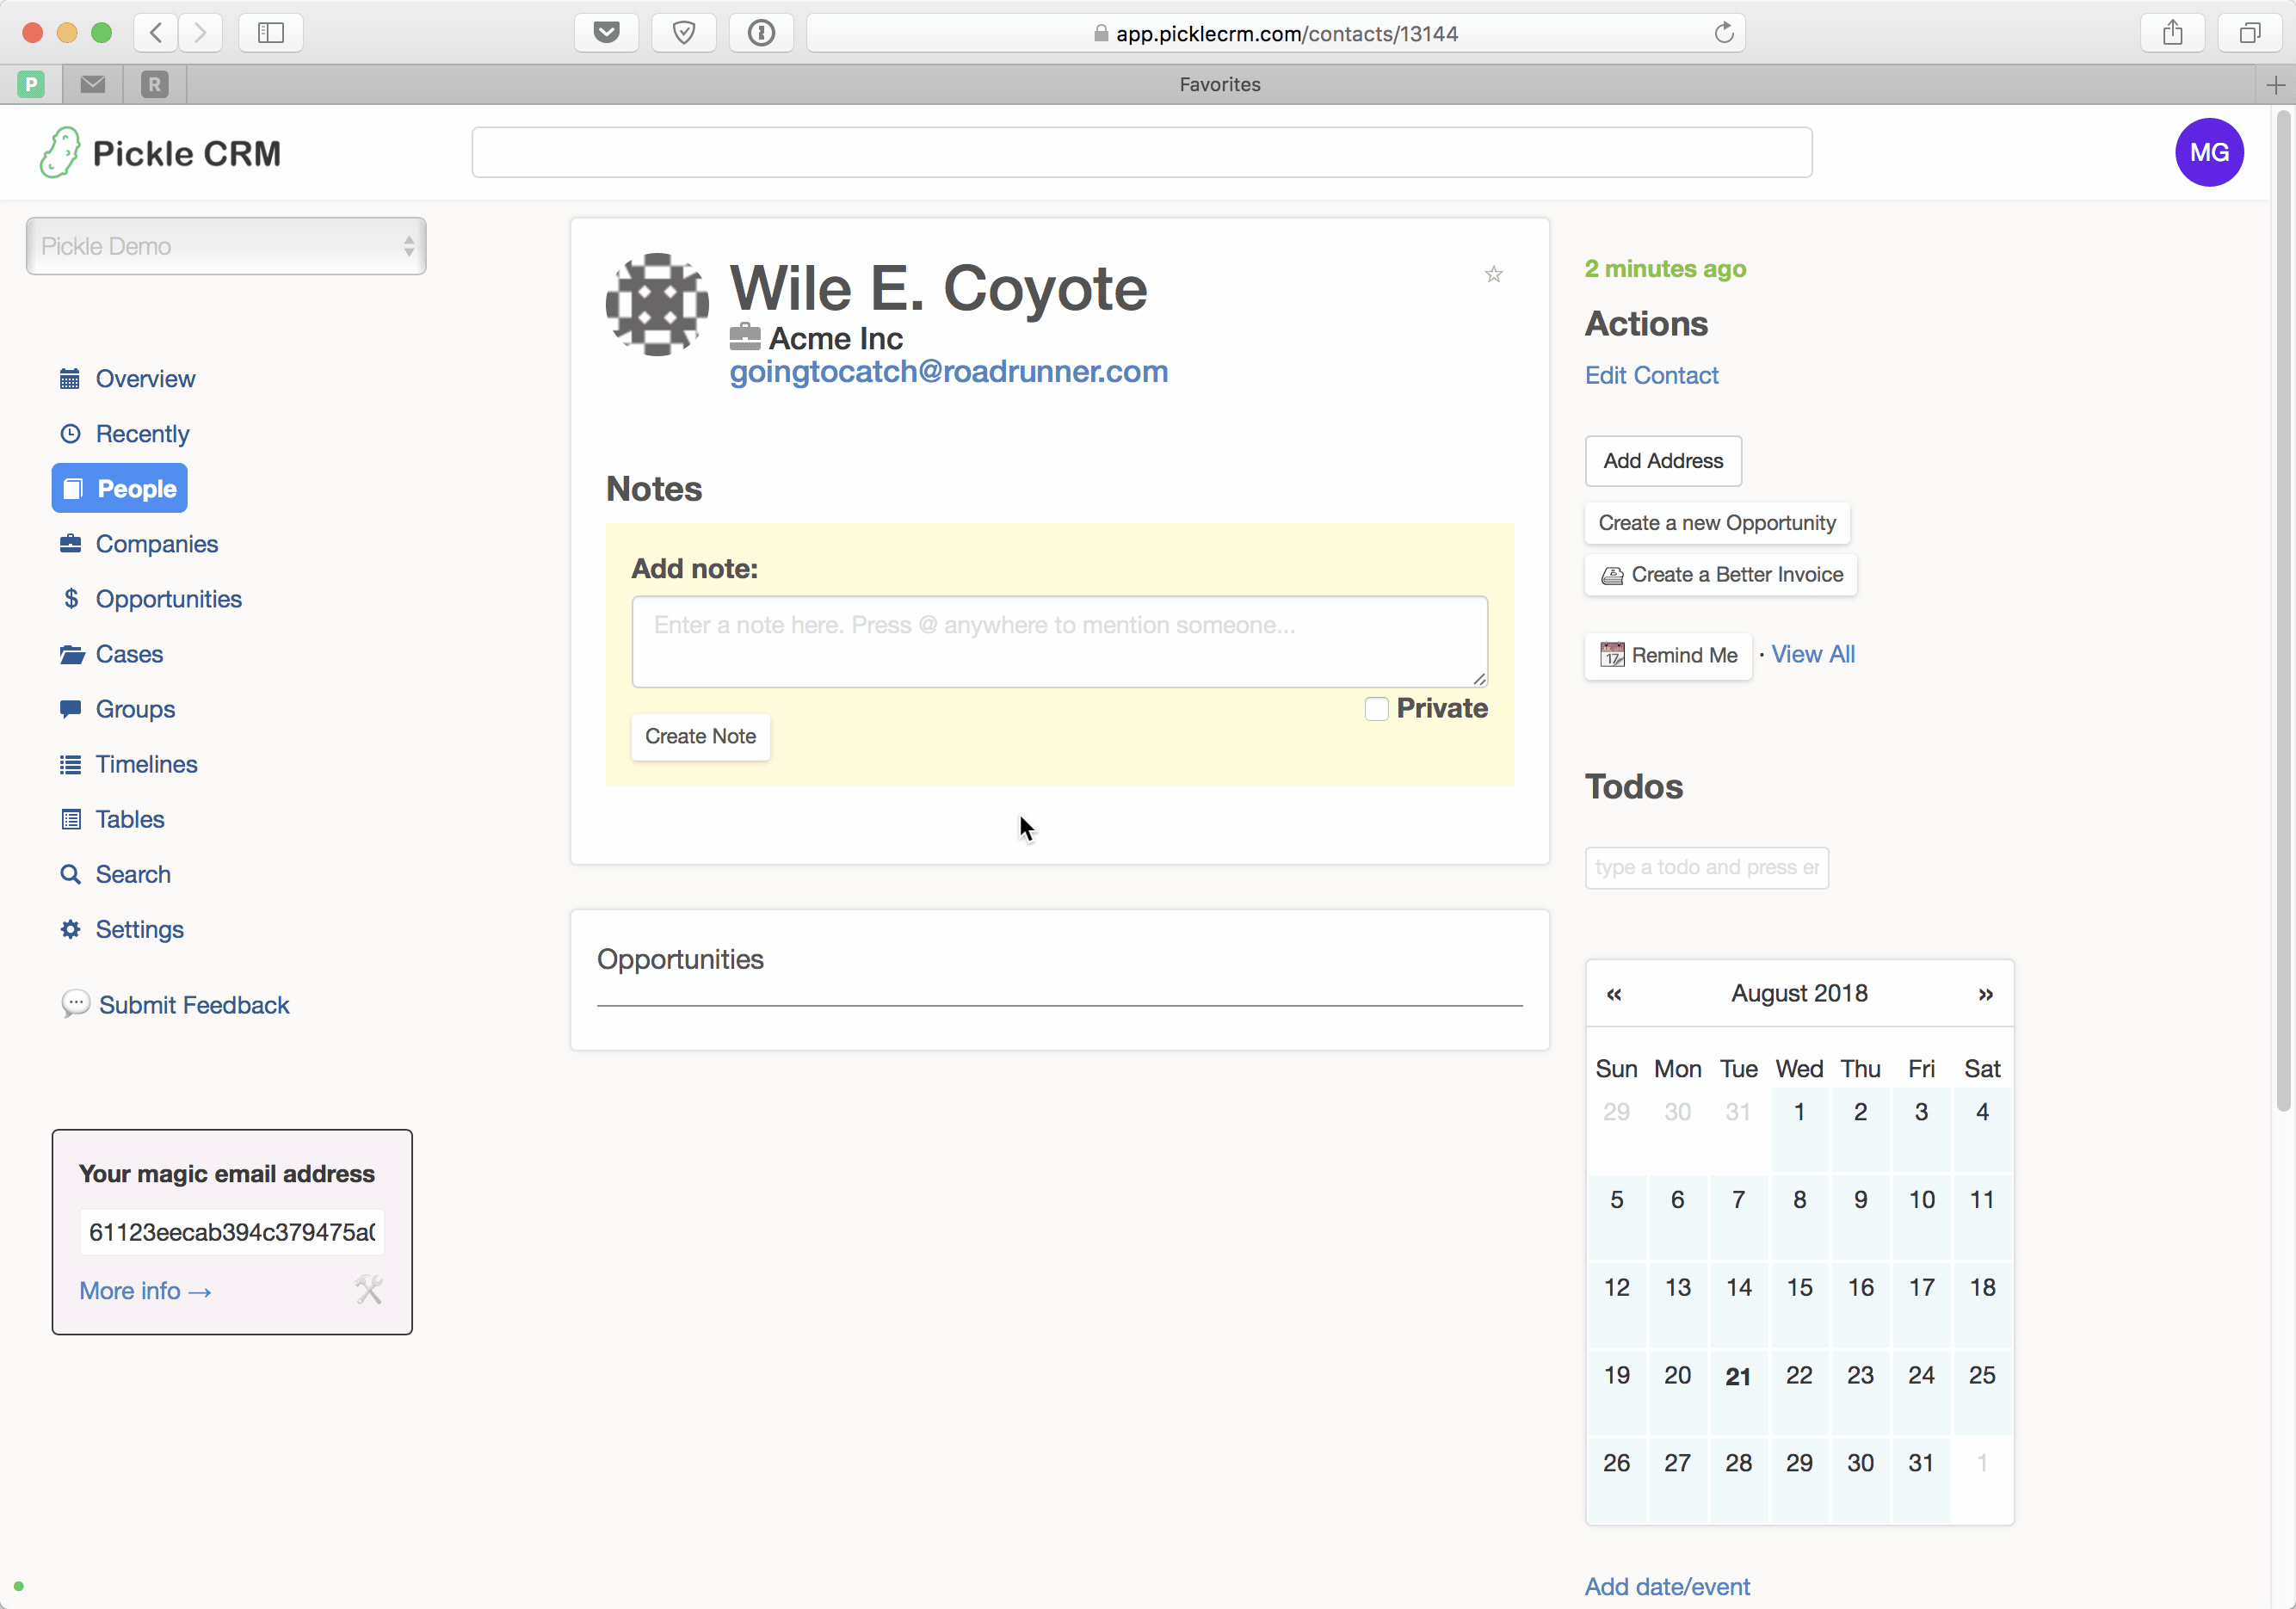
Task: Focus the top global search box
Action: point(1141,152)
